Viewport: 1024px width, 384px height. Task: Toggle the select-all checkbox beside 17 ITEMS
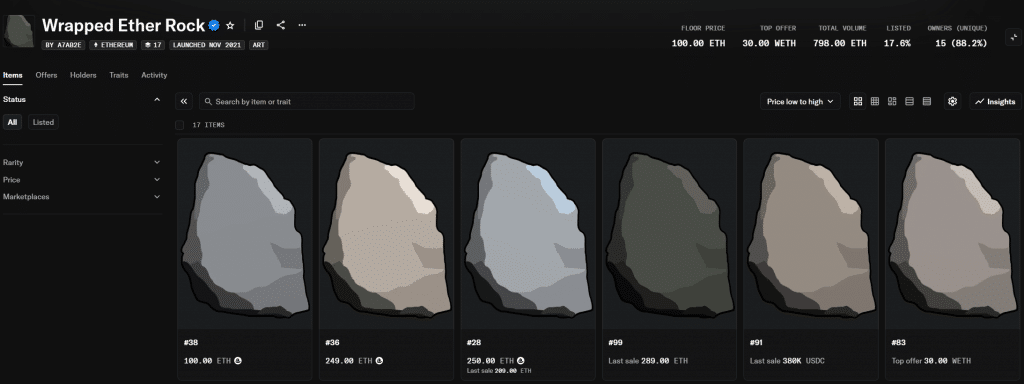tap(180, 125)
